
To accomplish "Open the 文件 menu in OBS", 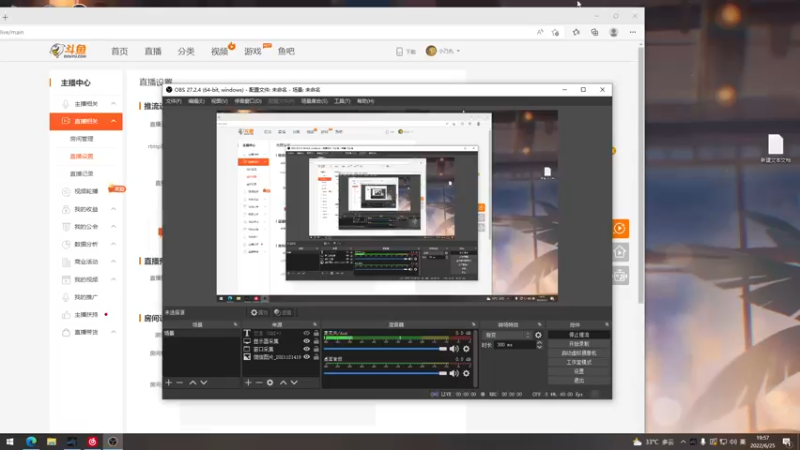I will [x=173, y=101].
